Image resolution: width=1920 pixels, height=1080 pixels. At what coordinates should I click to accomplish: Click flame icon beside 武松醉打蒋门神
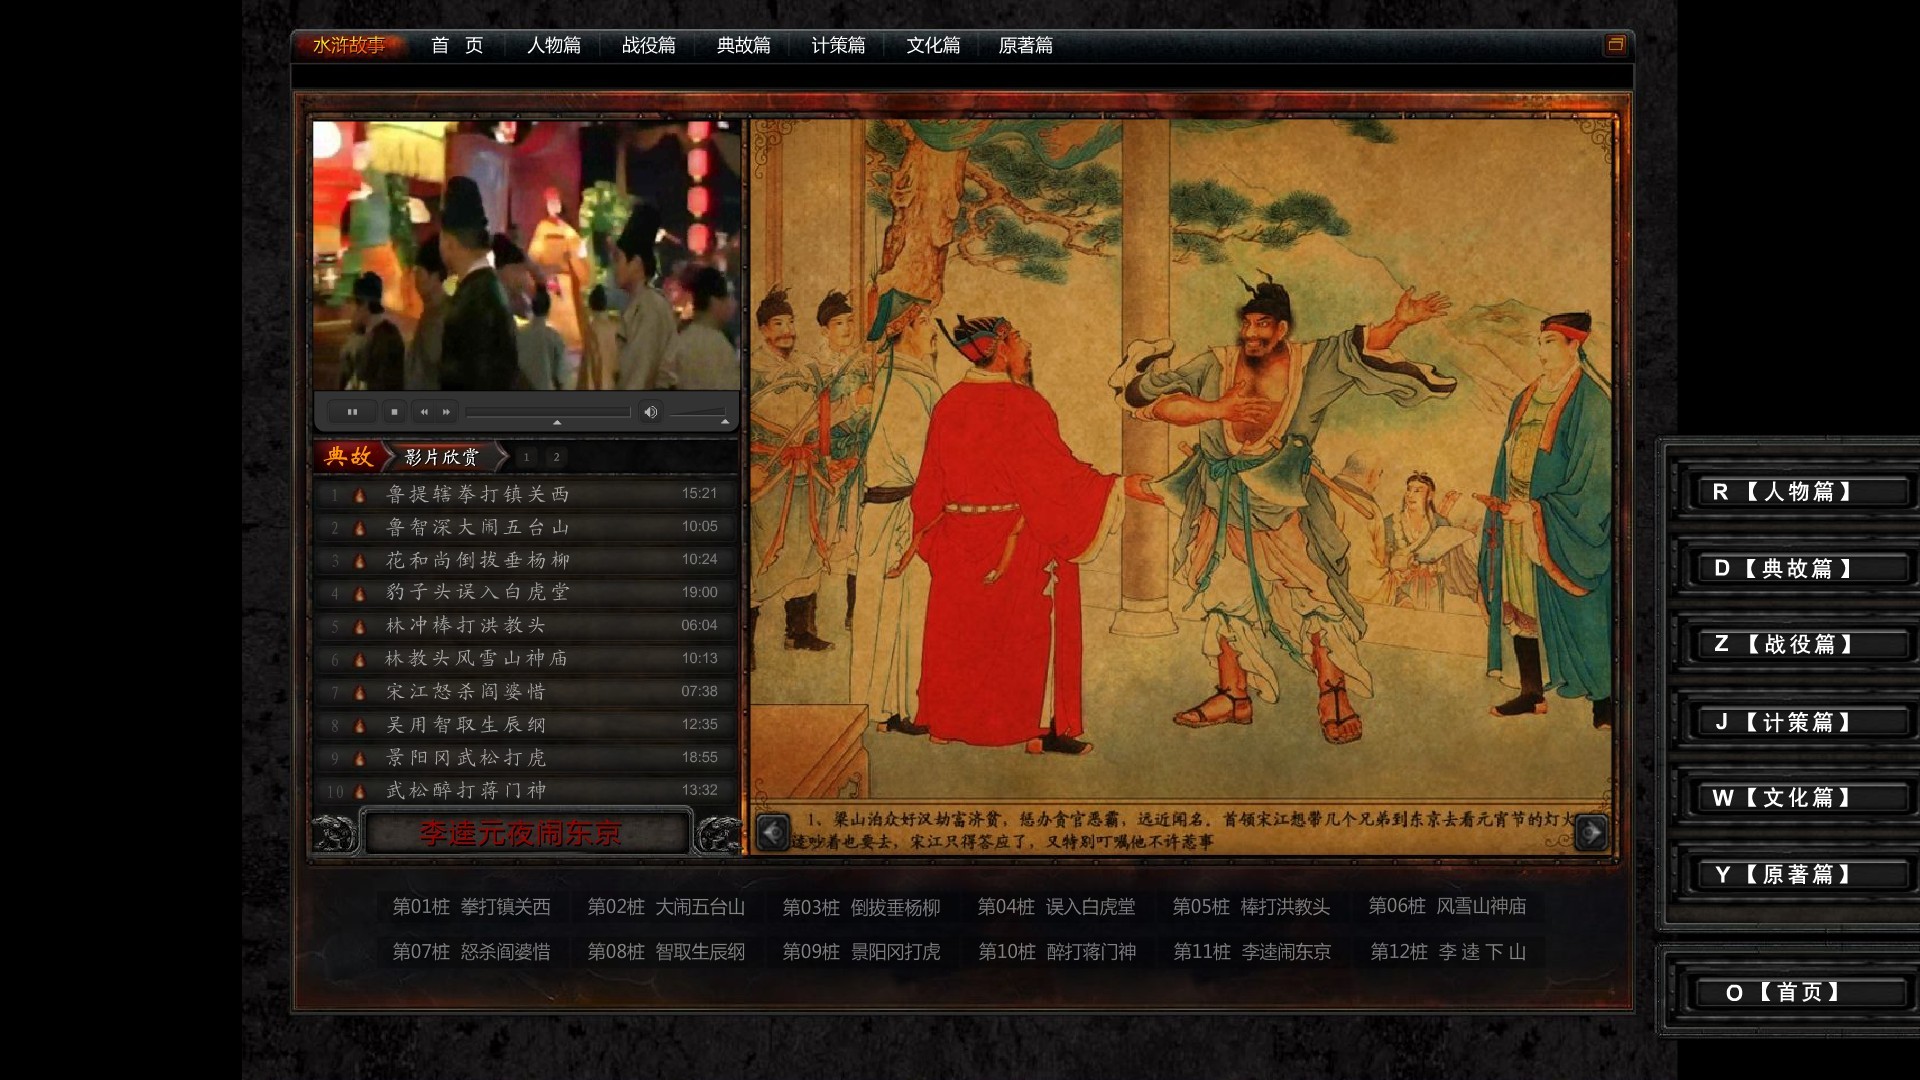click(x=360, y=791)
